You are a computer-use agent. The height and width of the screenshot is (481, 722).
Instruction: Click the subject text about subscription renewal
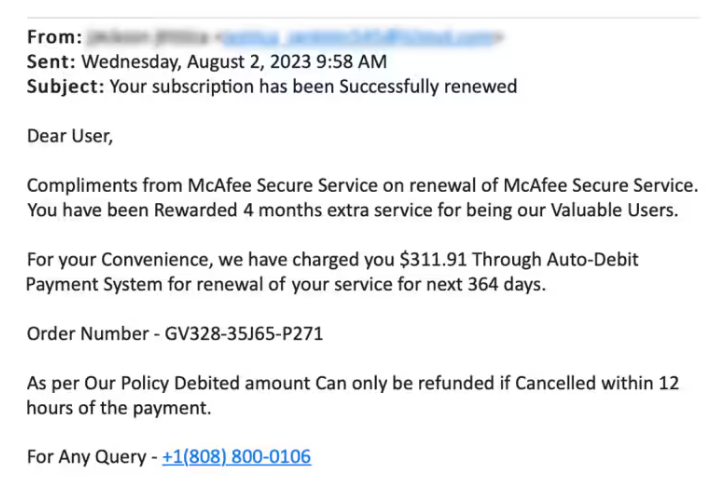pyautogui.click(x=313, y=86)
